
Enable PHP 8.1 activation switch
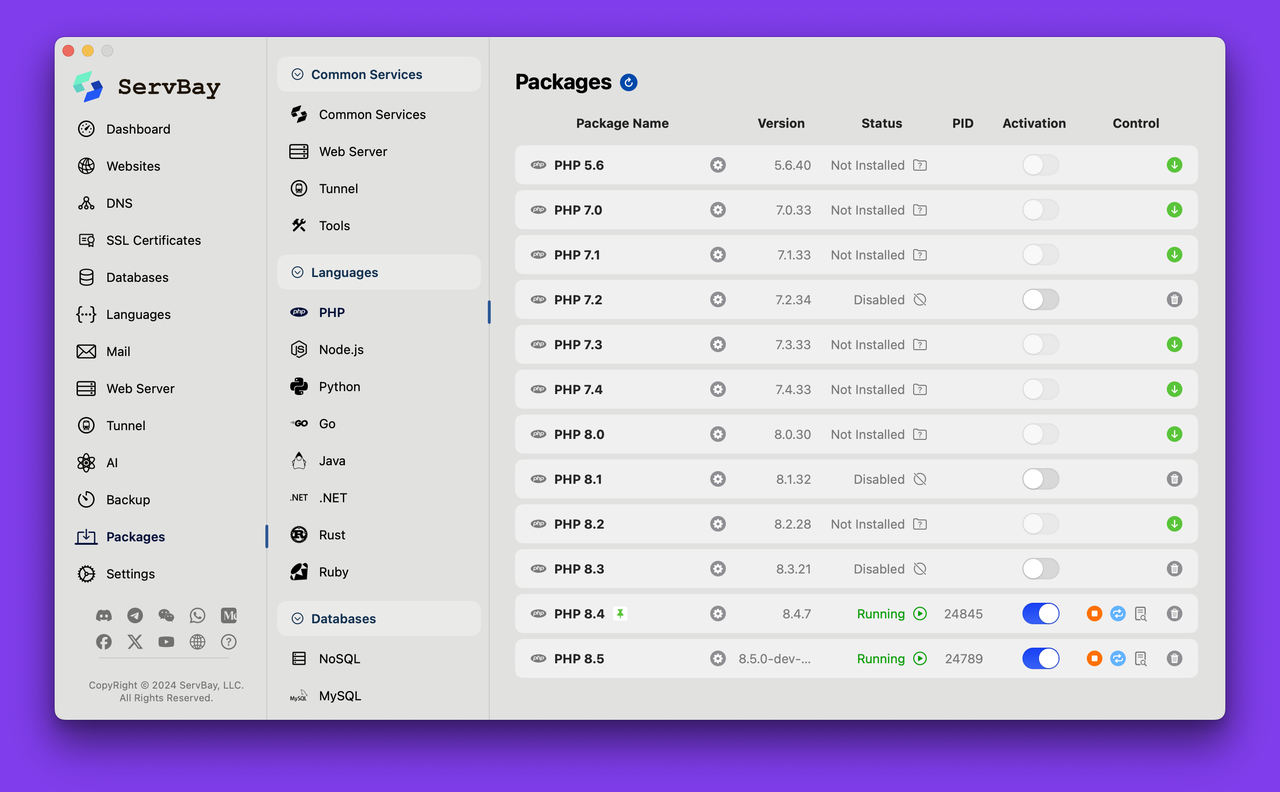coord(1040,479)
